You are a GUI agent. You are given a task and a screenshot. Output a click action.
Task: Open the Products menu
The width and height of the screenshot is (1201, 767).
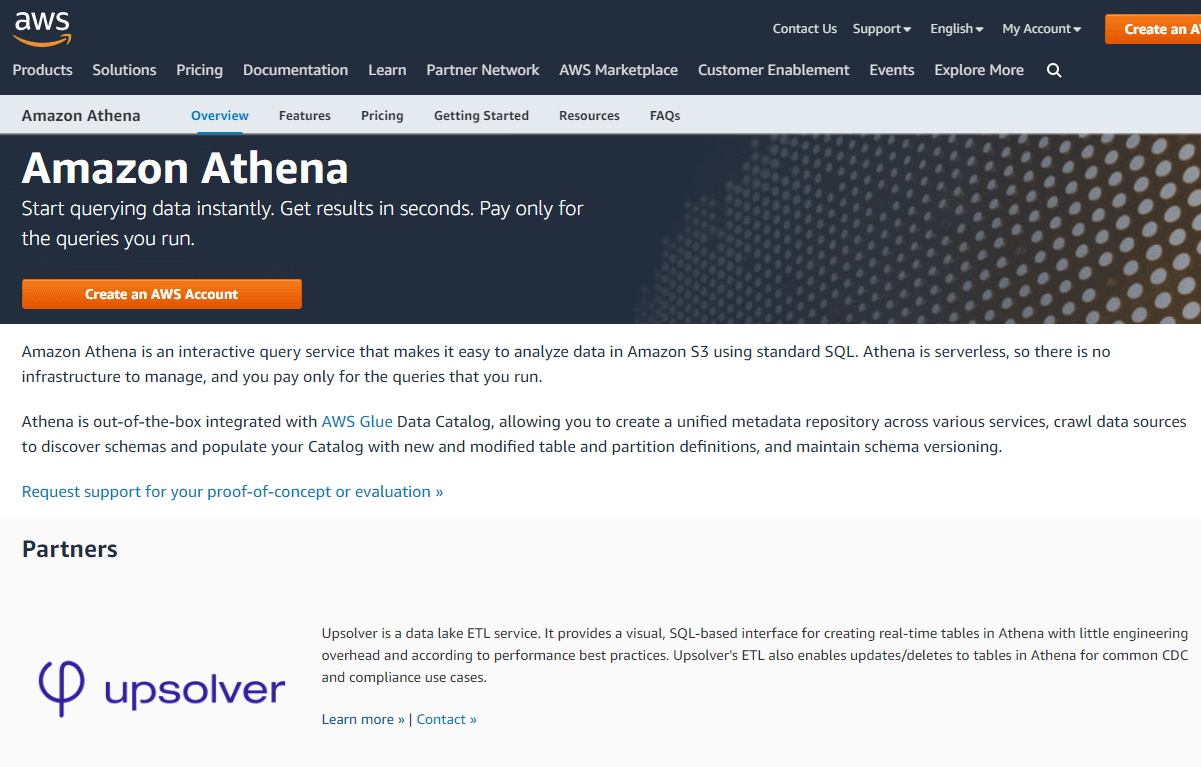click(42, 70)
